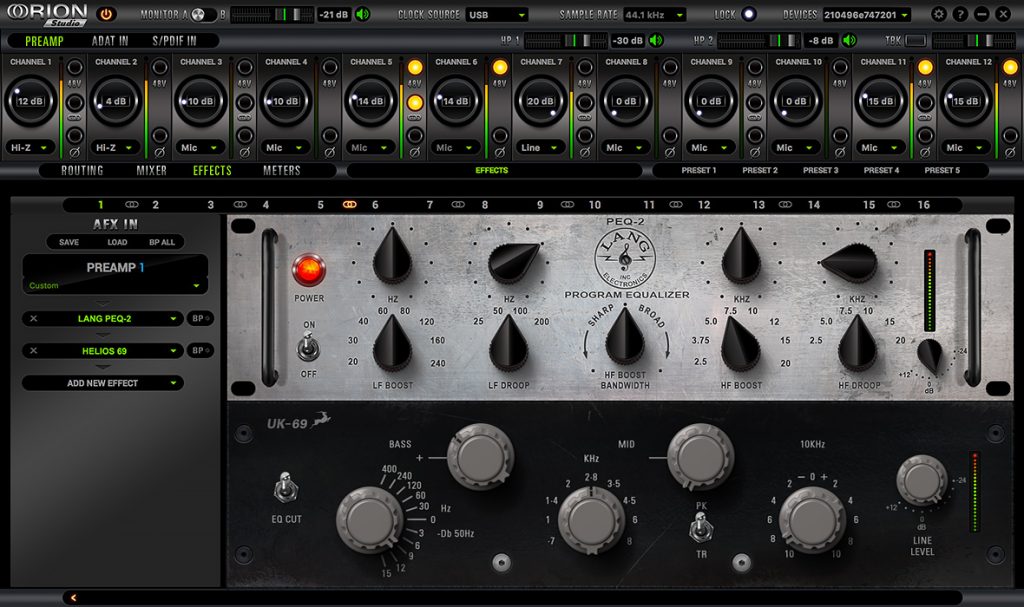Open settings with the gear icon
This screenshot has height=607, width=1024.
[x=938, y=14]
